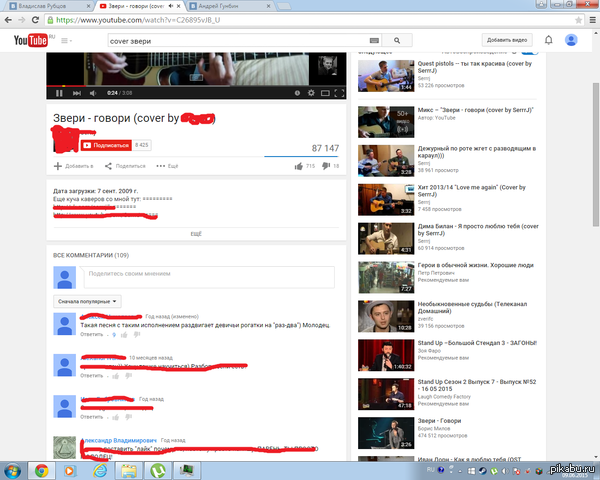Open the video annotations info icon
This screenshot has height=480, width=600.
pos(297,93)
